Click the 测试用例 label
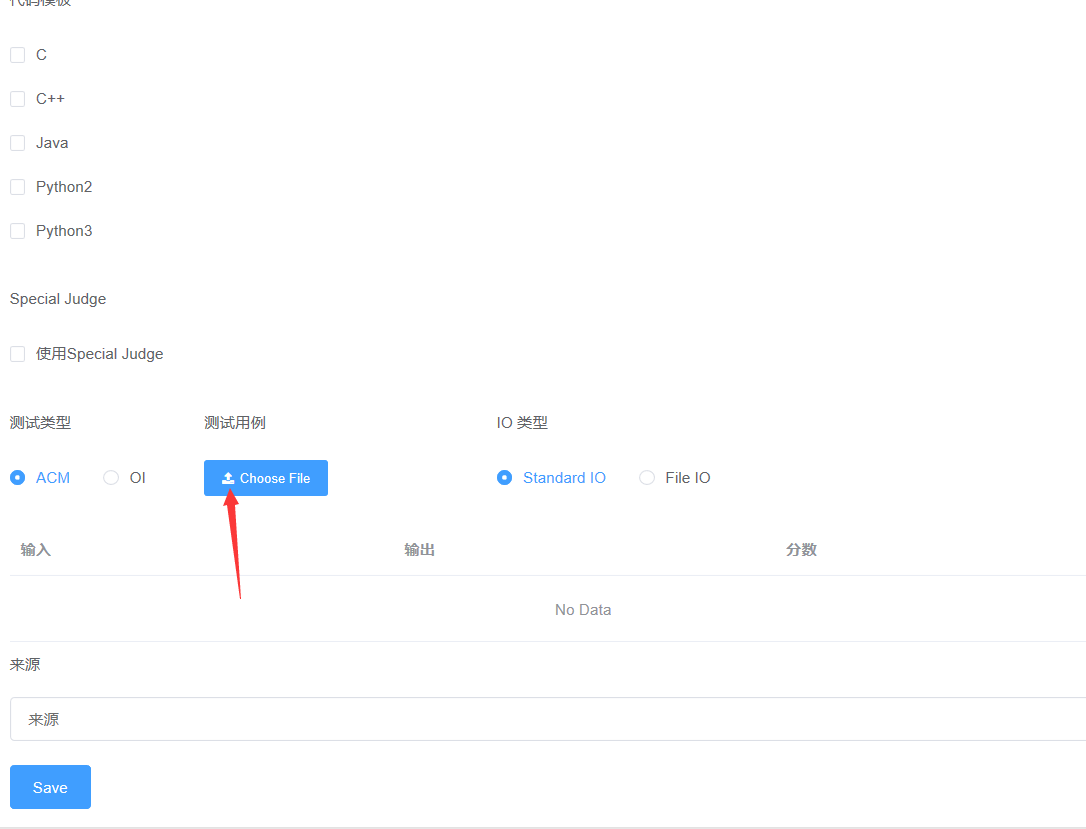The width and height of the screenshot is (1086, 829). [235, 422]
